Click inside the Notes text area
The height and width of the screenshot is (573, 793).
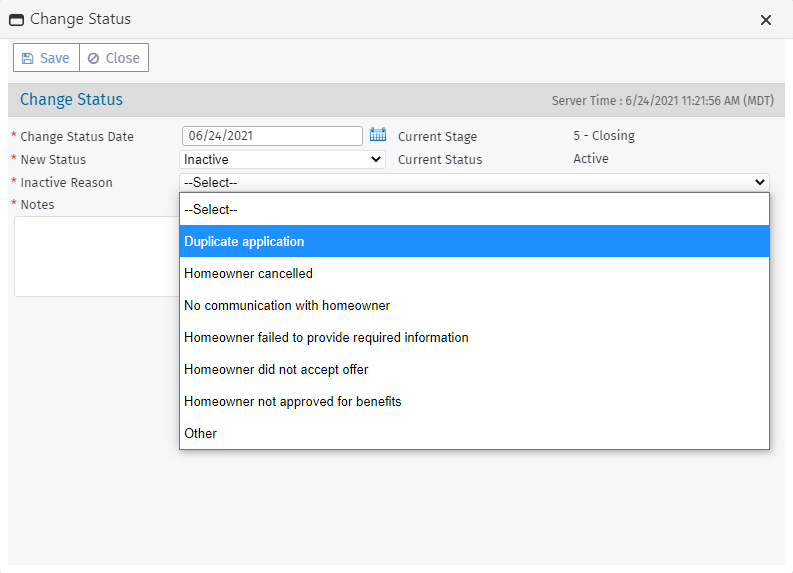click(96, 256)
